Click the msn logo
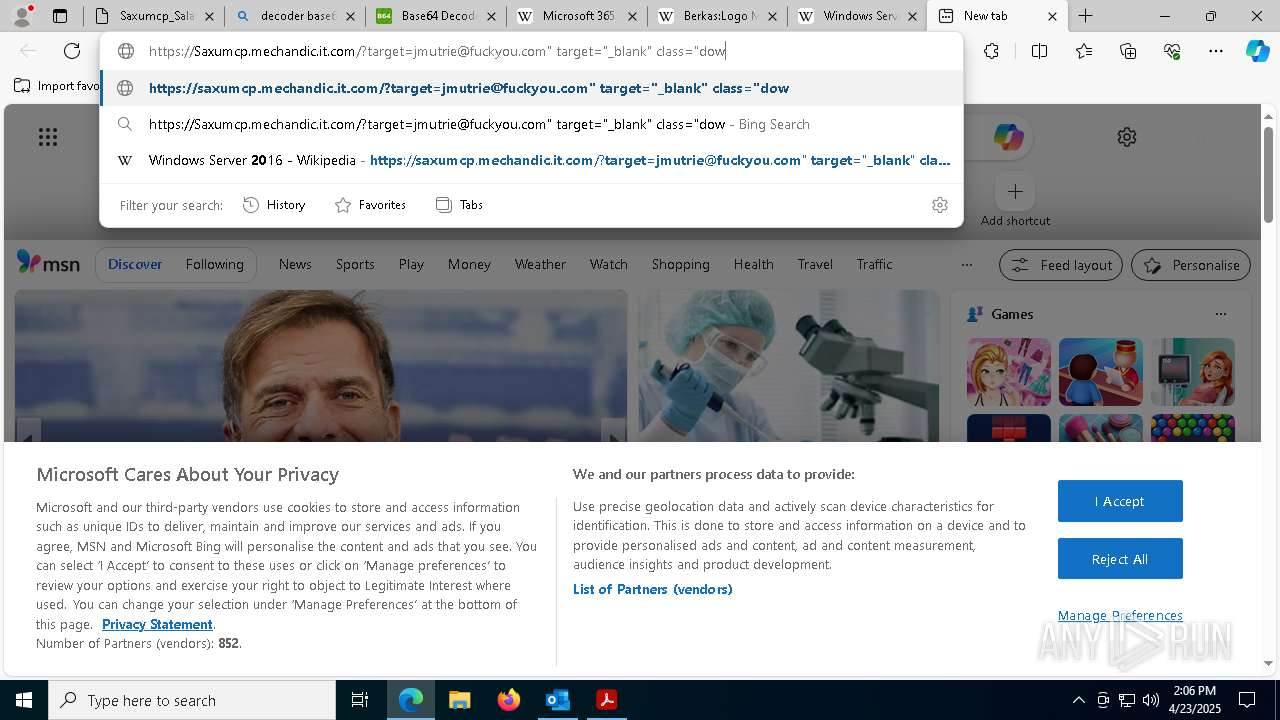The height and width of the screenshot is (720, 1280). 48,263
